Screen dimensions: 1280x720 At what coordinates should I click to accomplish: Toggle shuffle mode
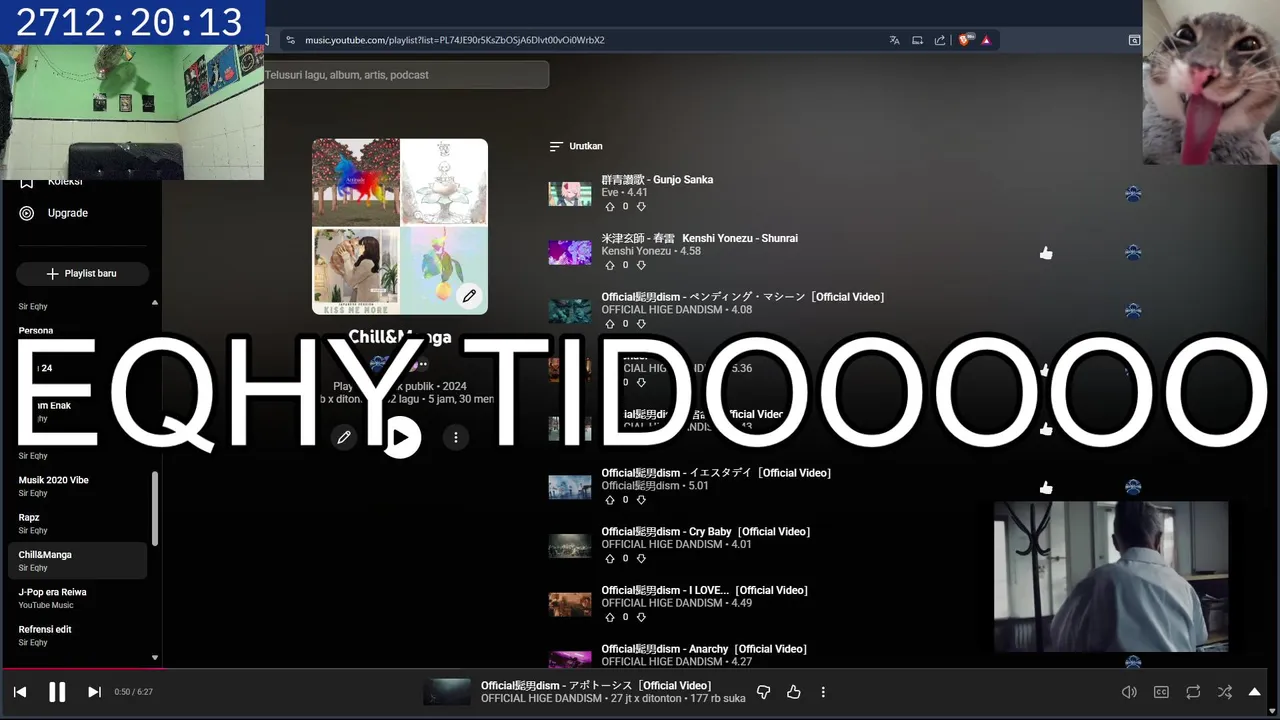coord(1225,692)
